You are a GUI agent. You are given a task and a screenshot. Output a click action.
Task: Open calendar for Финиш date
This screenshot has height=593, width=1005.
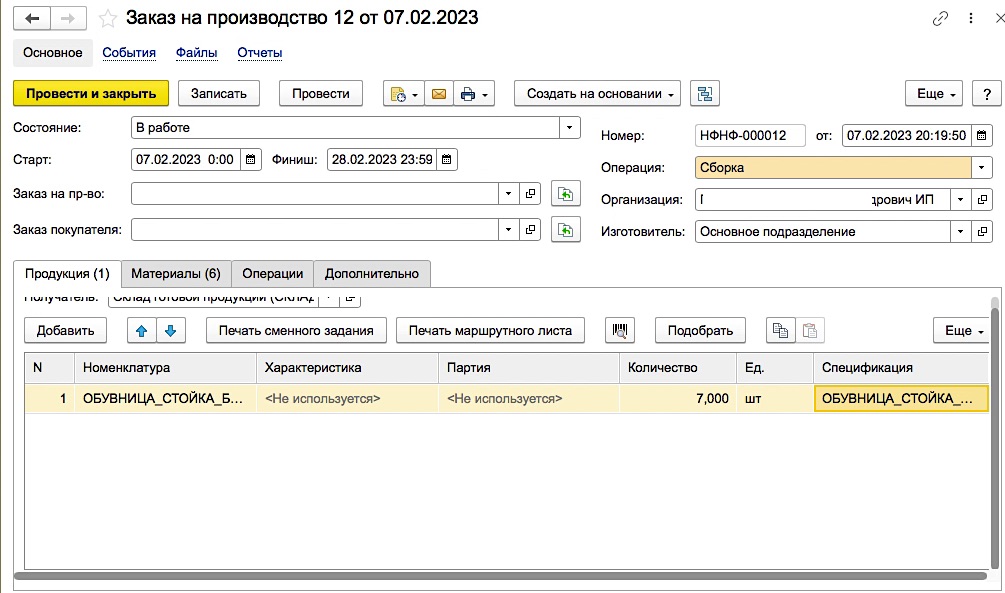click(x=447, y=159)
